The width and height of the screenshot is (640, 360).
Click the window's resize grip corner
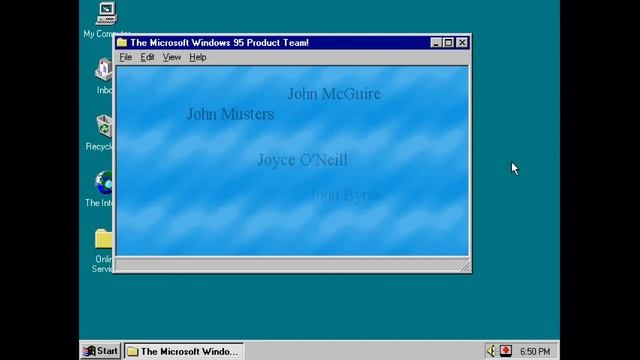click(465, 267)
